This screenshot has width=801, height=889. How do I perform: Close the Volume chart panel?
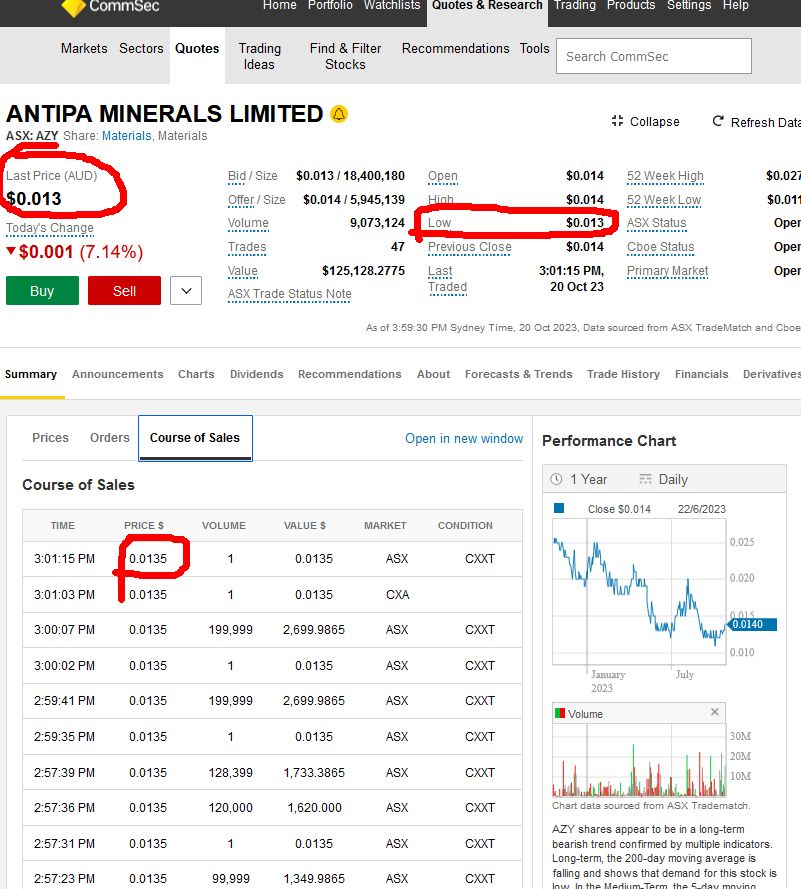point(714,712)
